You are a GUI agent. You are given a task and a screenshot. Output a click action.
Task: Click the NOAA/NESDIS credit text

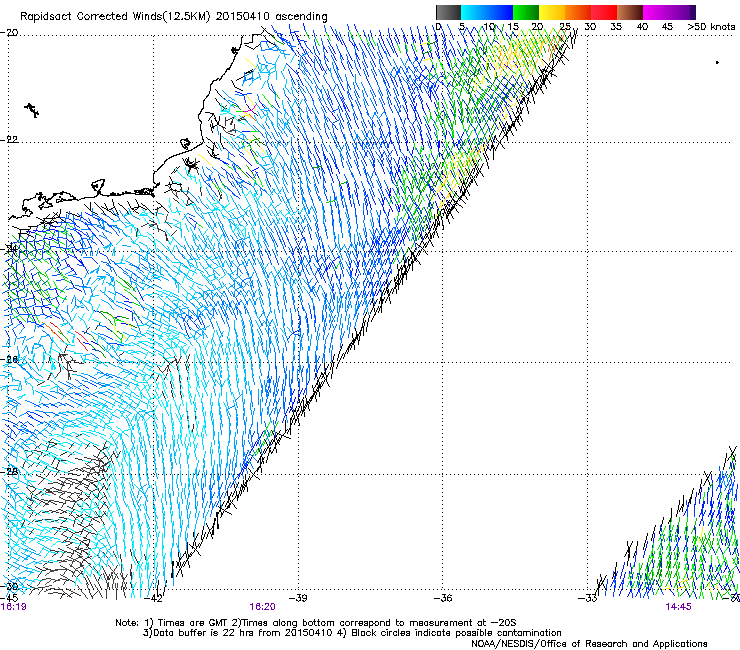coord(589,643)
